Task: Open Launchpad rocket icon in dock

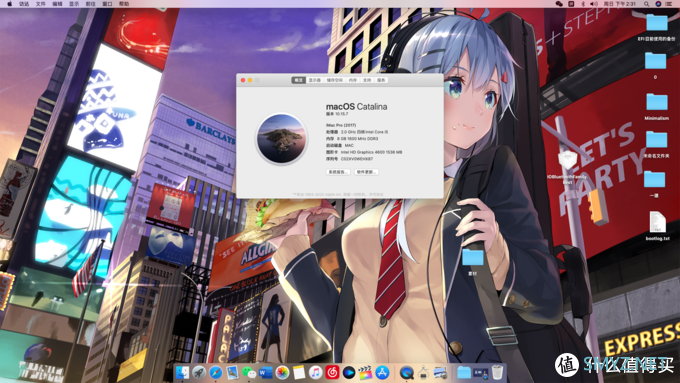Action: (x=199, y=372)
